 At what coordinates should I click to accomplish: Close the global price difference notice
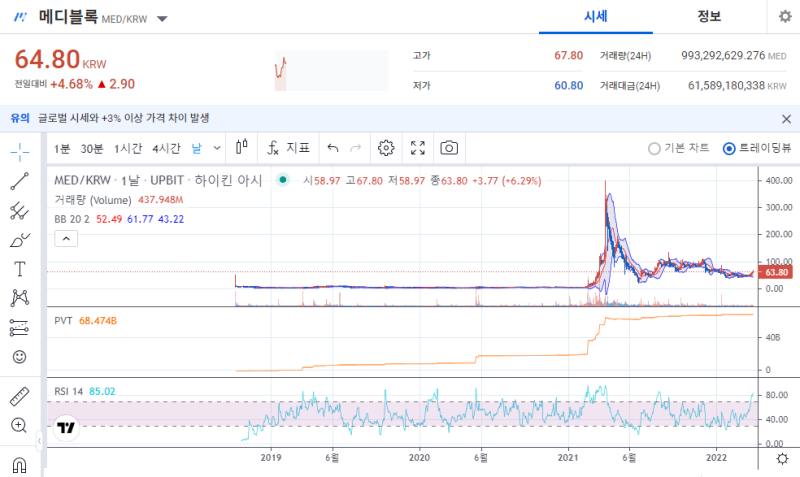[x=786, y=119]
